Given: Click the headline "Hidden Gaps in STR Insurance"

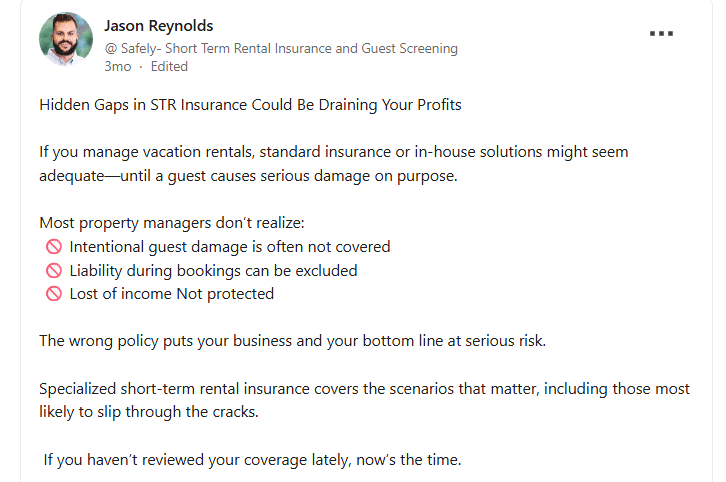Looking at the screenshot, I should click(250, 104).
